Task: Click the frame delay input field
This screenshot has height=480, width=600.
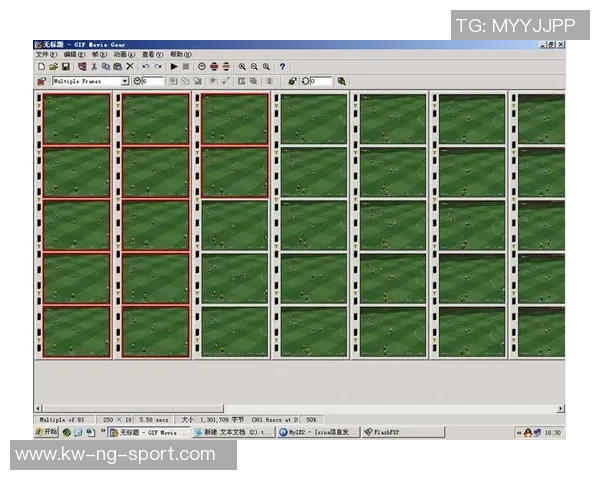Action: click(x=153, y=81)
